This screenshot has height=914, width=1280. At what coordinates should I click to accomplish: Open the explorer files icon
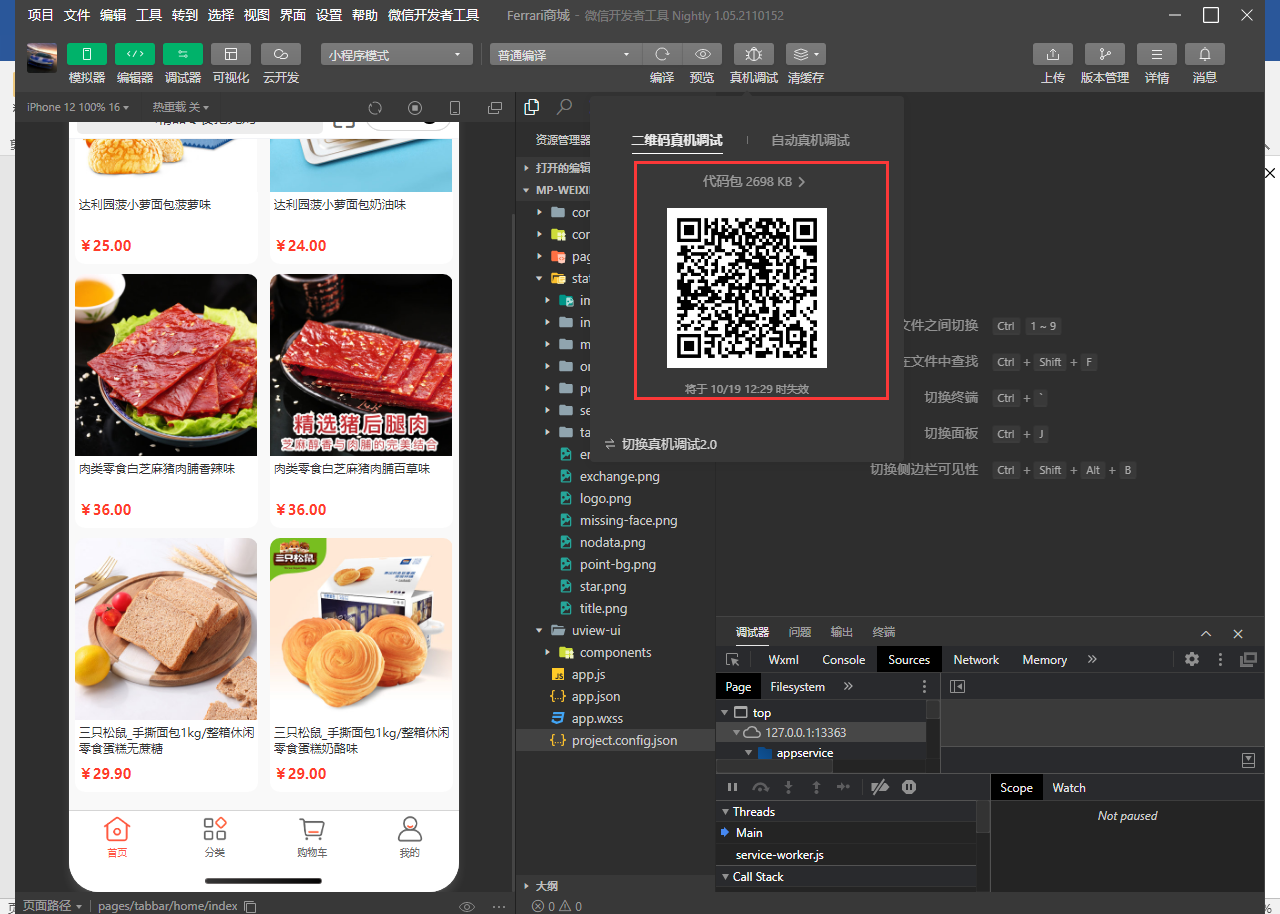(532, 107)
